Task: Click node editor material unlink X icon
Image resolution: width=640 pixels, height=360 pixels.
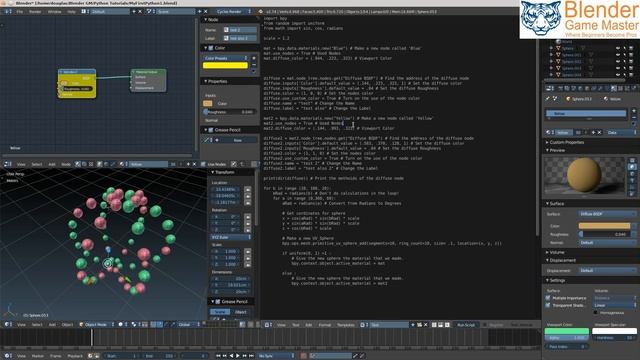Action: click(194, 164)
